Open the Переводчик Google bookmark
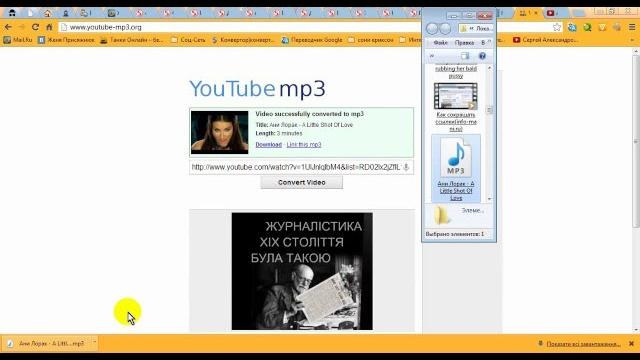The image size is (640, 360). click(x=312, y=40)
